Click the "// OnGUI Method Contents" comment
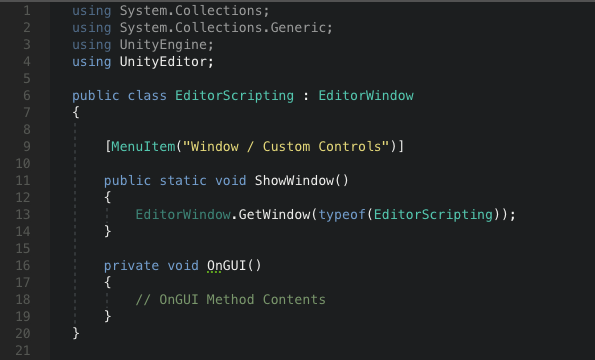595x360 pixels. tap(230, 300)
